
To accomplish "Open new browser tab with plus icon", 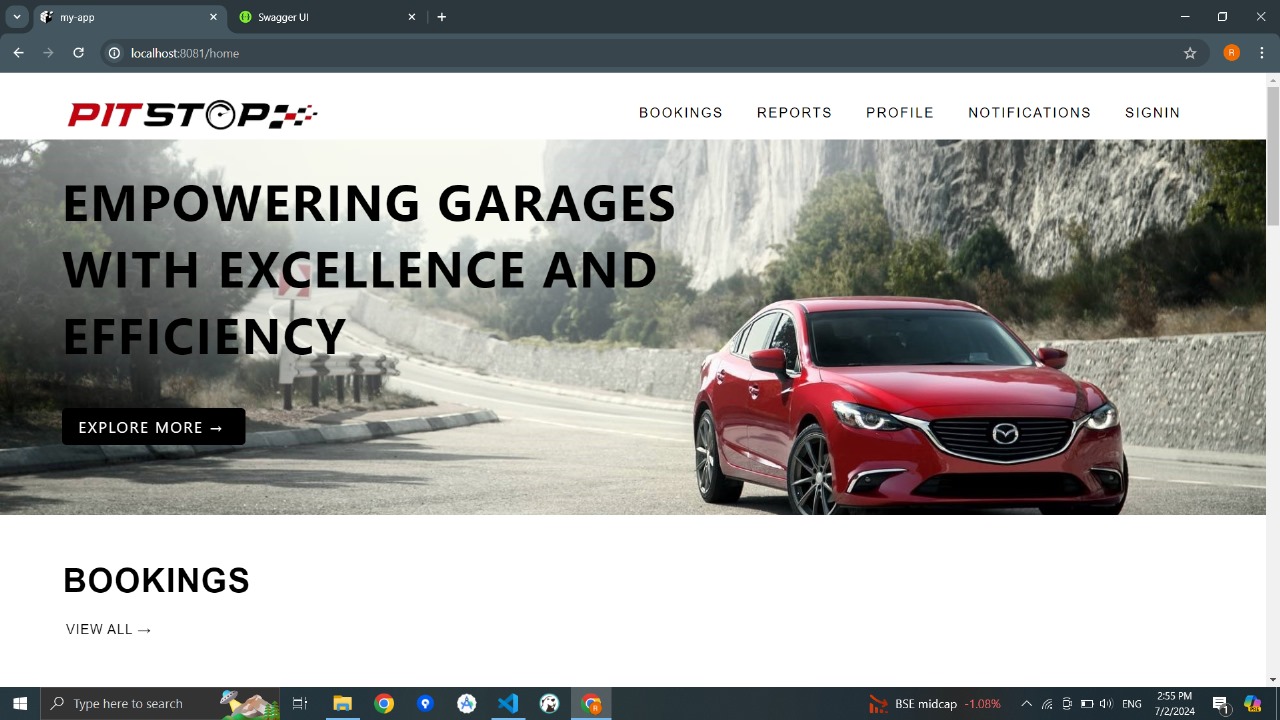I will pyautogui.click(x=441, y=17).
